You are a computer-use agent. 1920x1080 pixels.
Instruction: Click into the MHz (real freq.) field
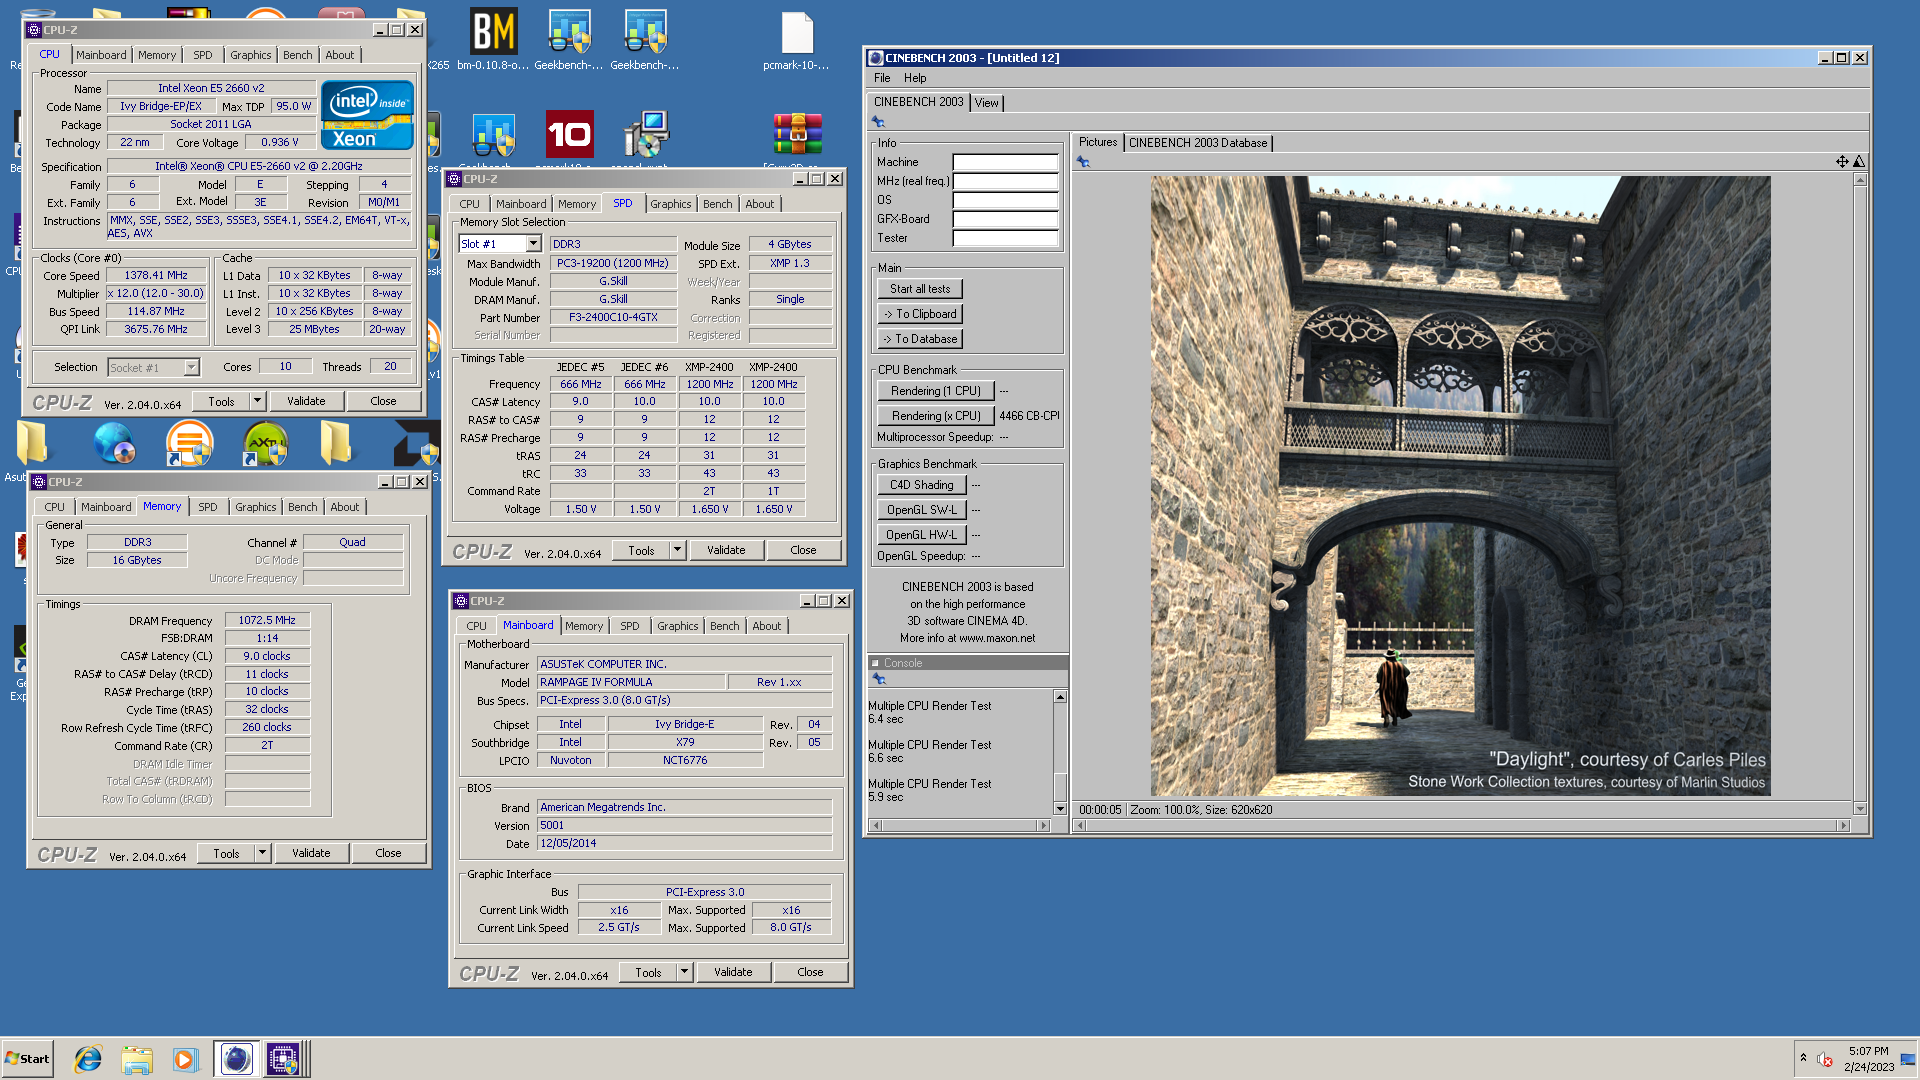point(1005,181)
